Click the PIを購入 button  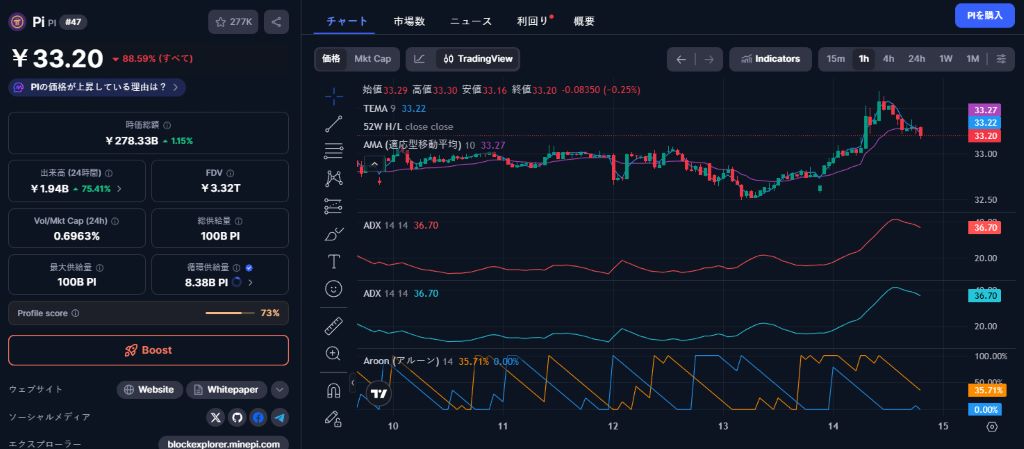coord(984,16)
